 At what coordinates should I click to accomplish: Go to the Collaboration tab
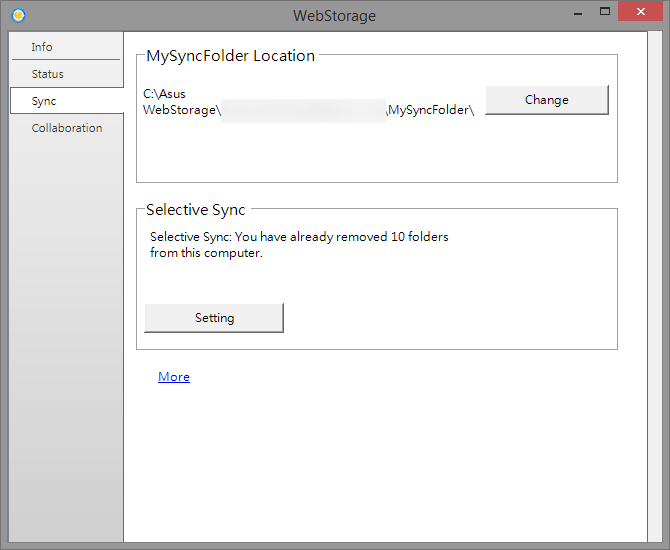(66, 128)
